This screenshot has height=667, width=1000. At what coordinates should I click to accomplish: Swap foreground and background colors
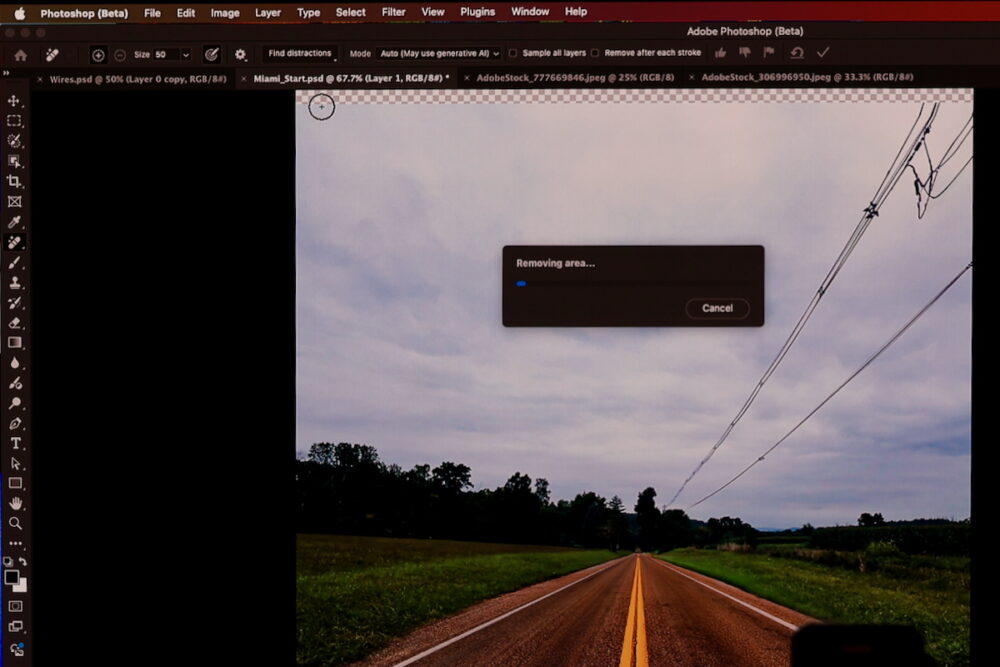coord(23,562)
